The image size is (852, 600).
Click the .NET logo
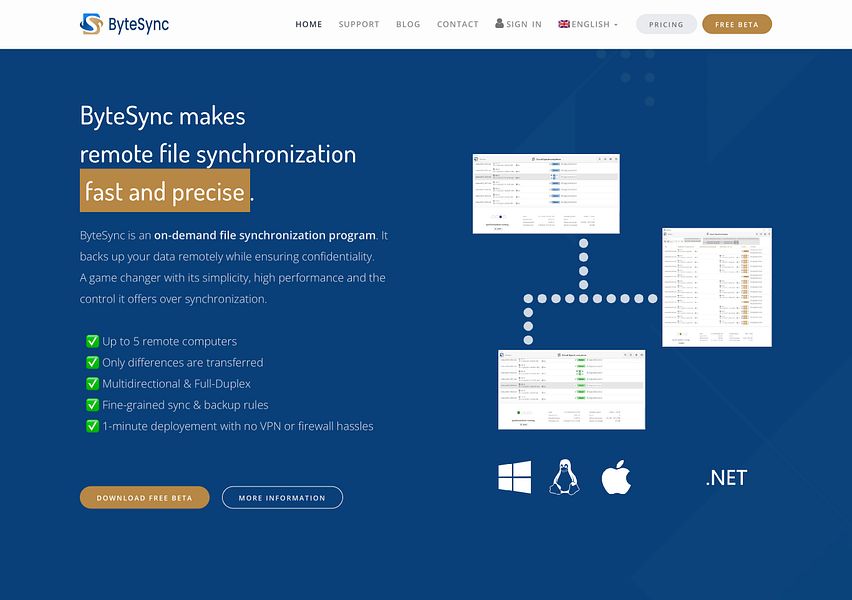[x=726, y=477]
